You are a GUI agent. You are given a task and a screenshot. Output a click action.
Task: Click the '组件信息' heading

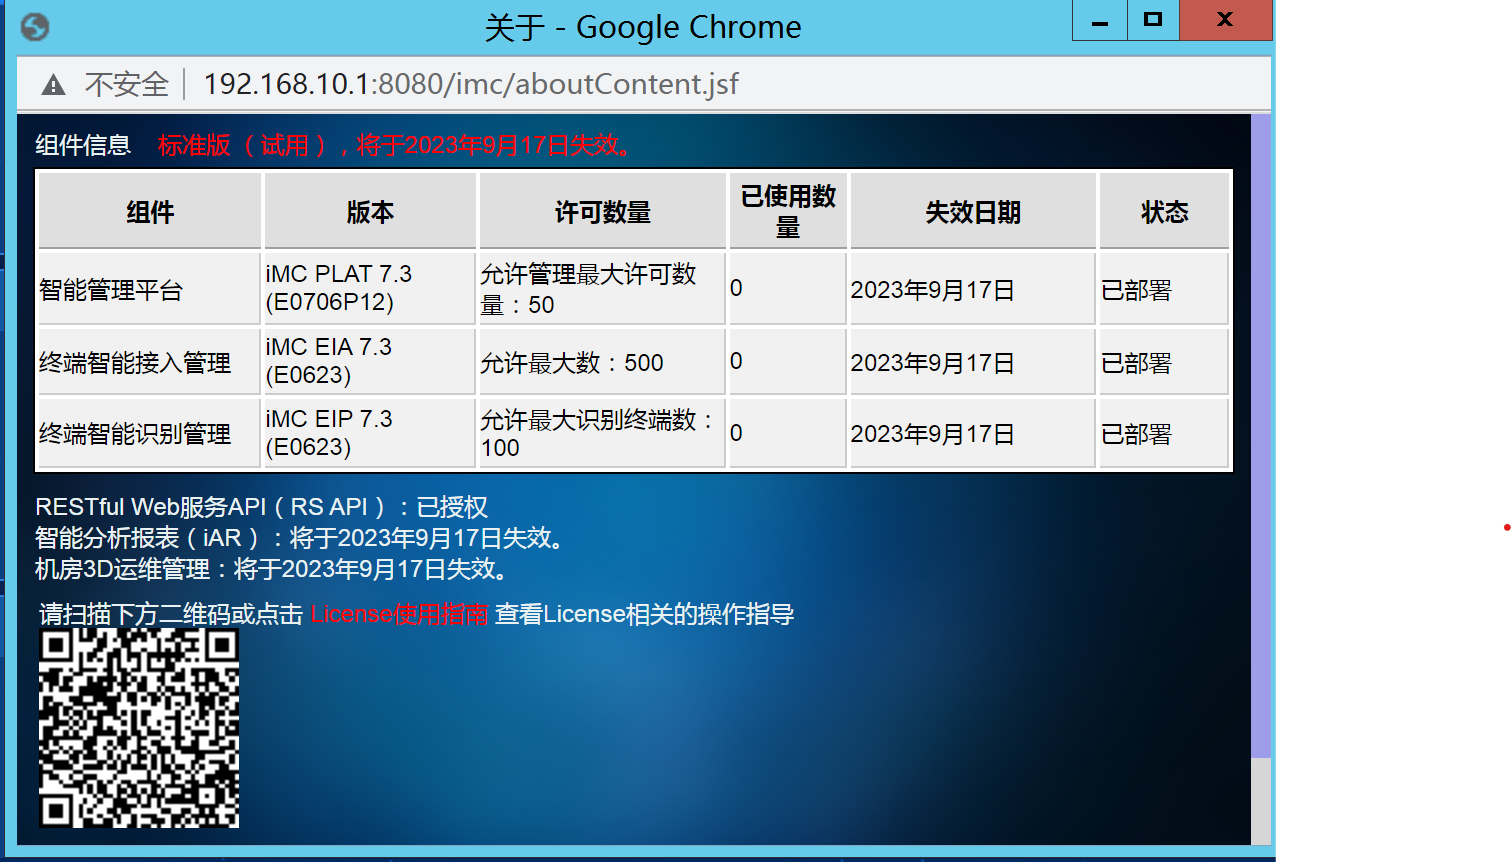[83, 145]
